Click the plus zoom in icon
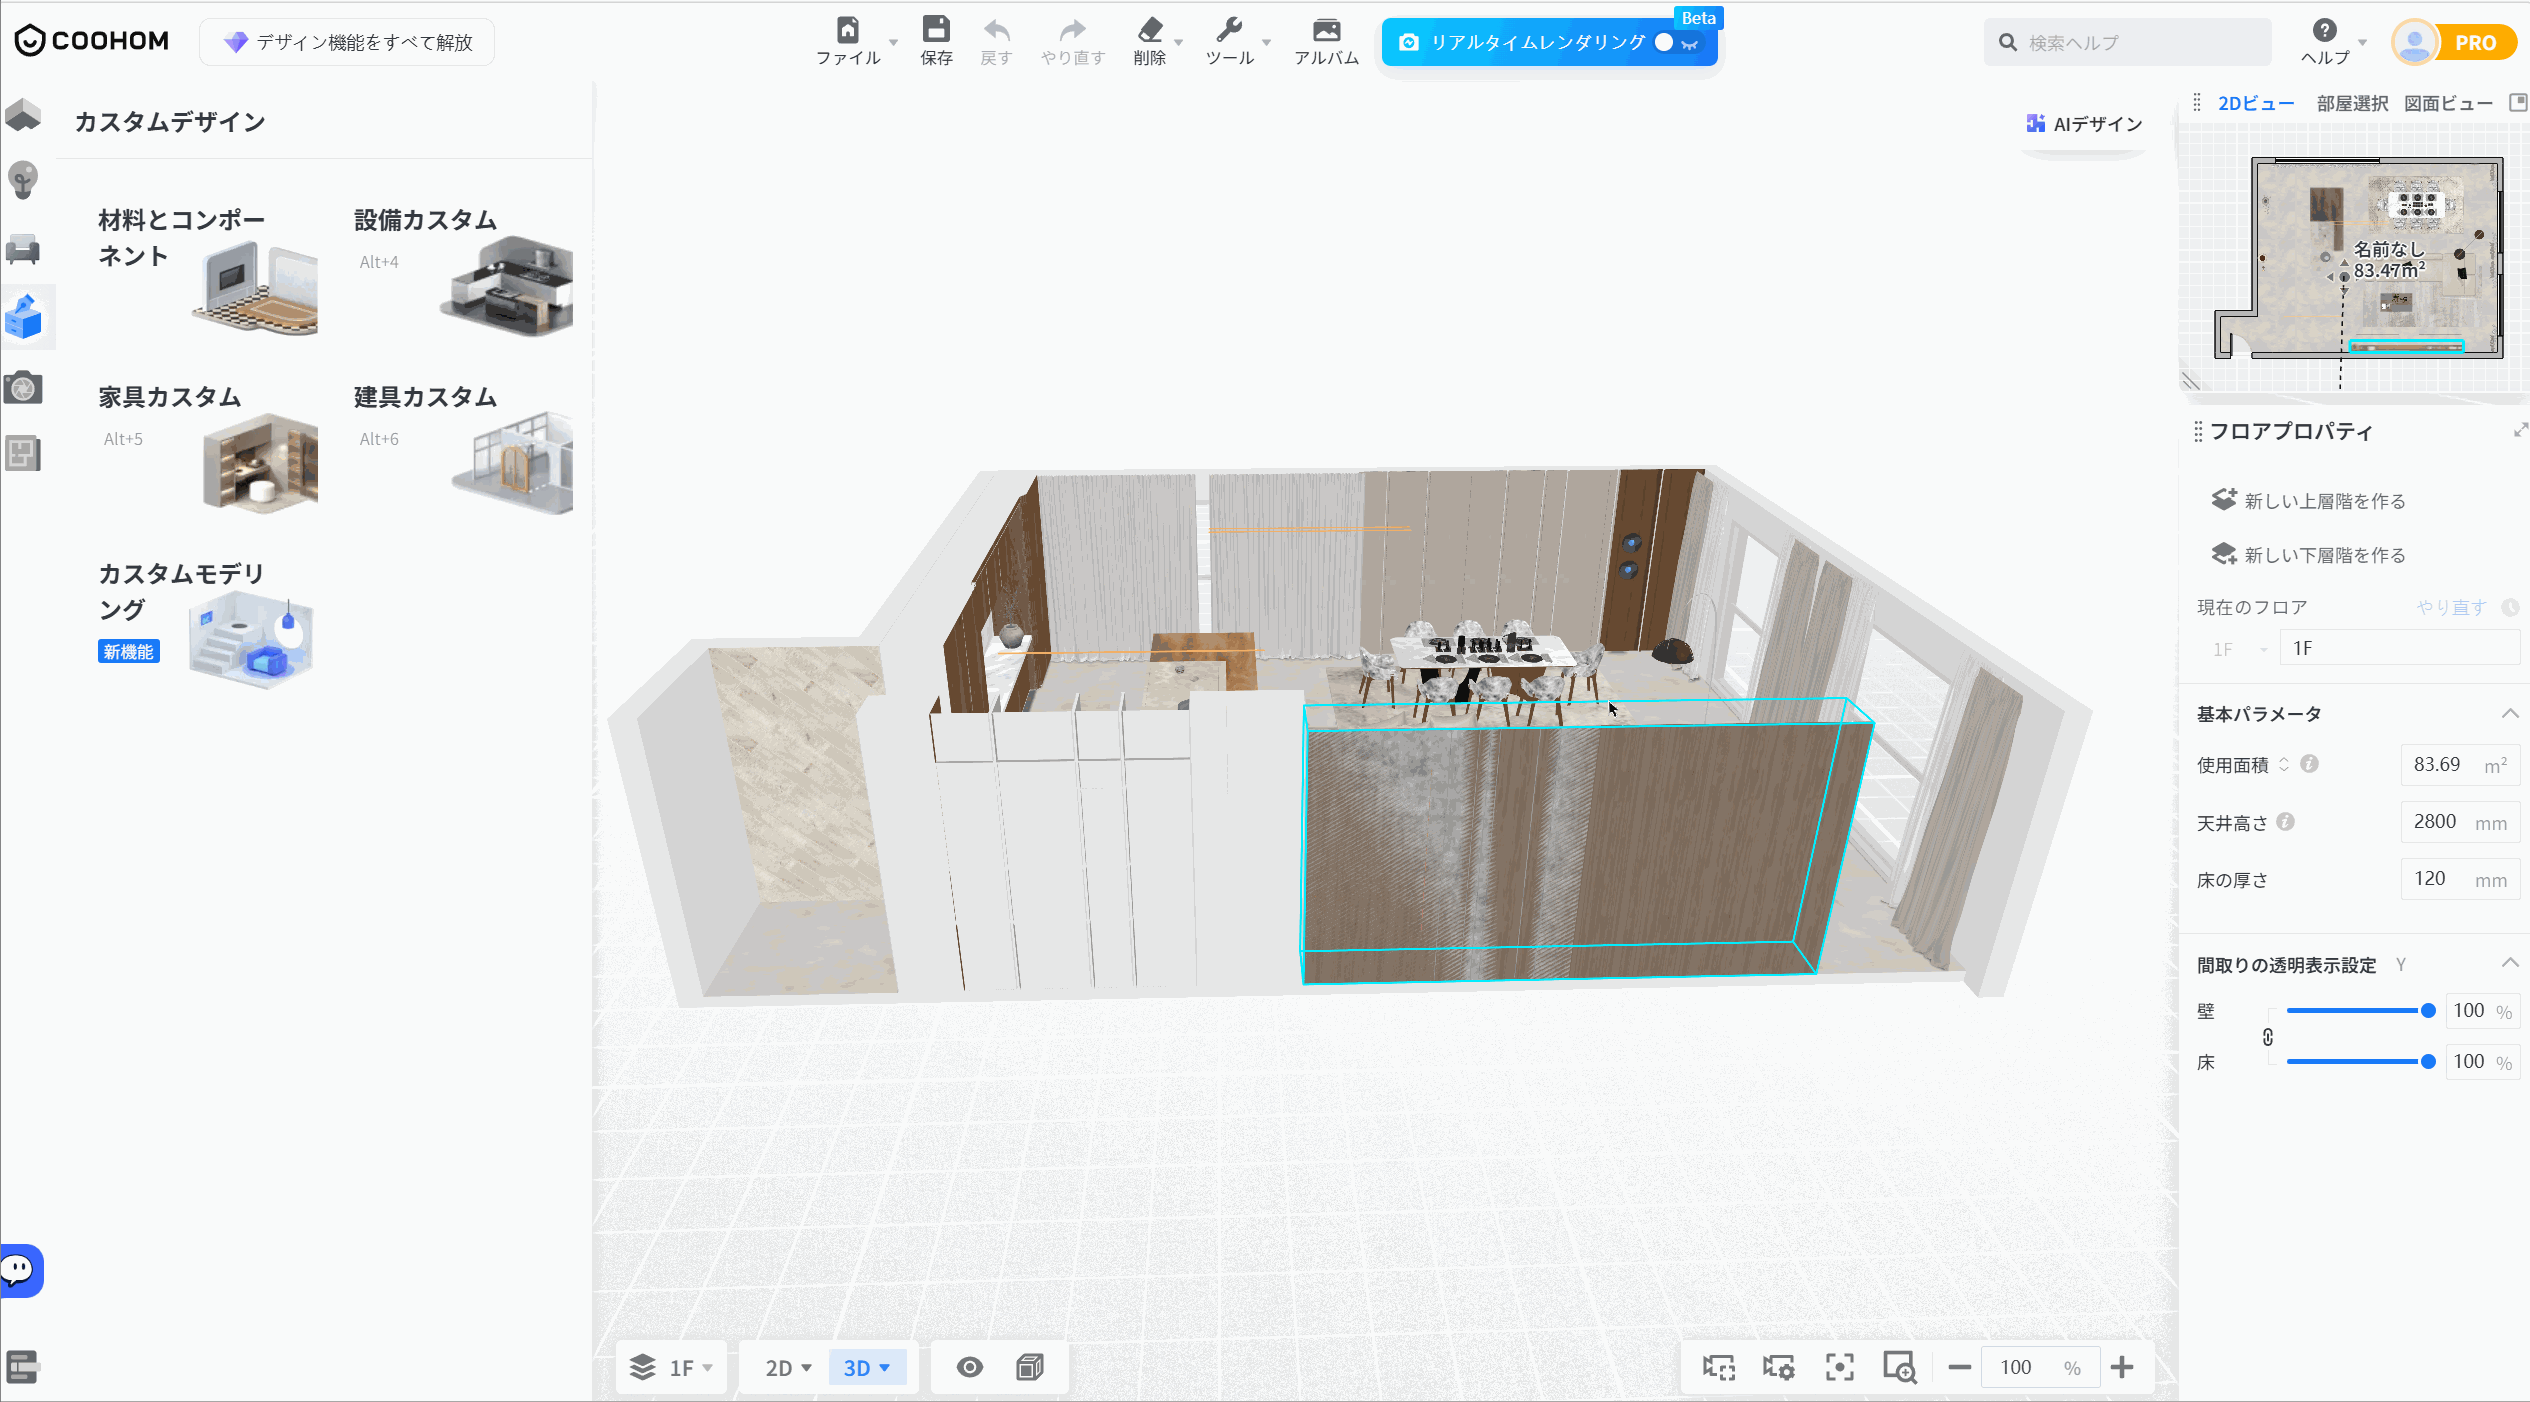 tap(2122, 1367)
